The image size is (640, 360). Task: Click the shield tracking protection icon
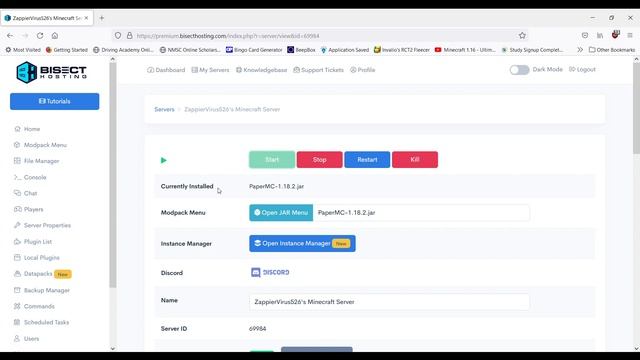tap(118, 36)
